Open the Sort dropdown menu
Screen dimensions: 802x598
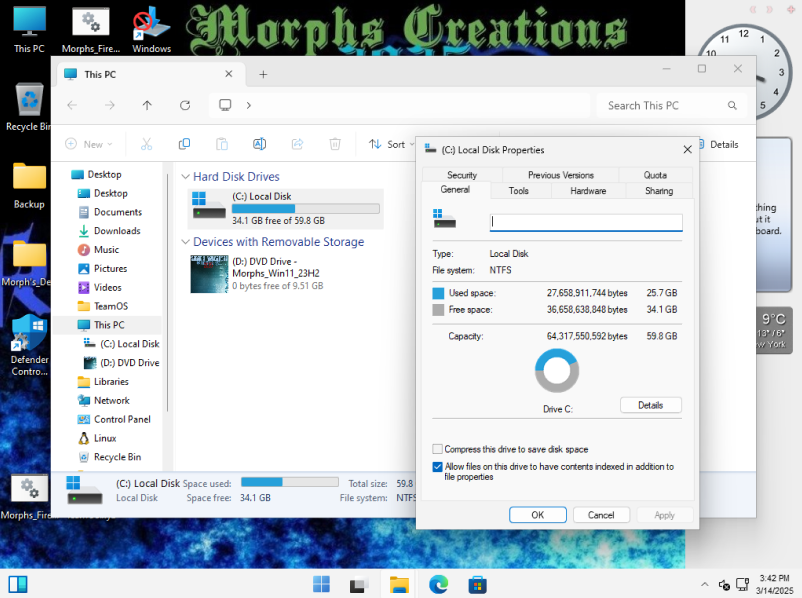391,144
